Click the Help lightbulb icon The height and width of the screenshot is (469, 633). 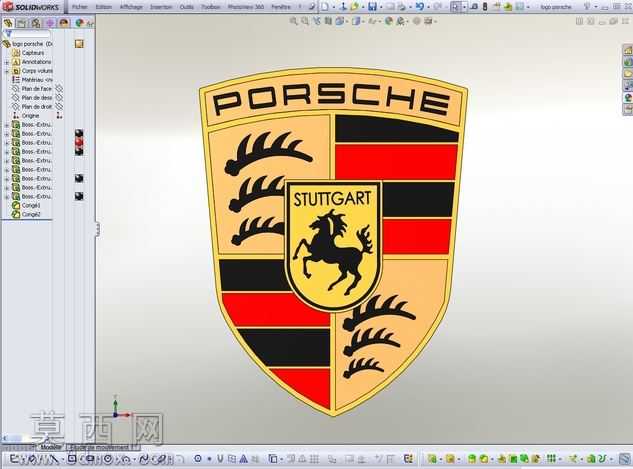[588, 7]
